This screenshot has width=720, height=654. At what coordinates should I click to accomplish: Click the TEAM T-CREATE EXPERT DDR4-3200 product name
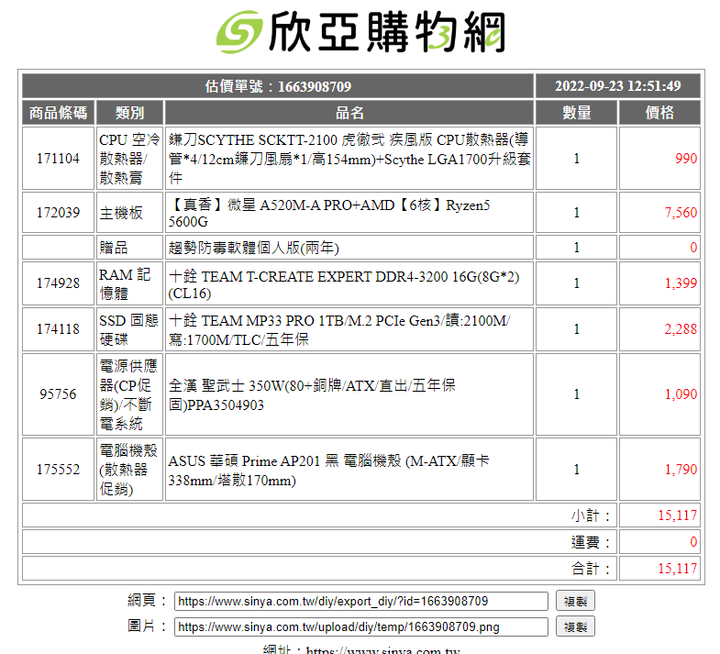point(344,284)
